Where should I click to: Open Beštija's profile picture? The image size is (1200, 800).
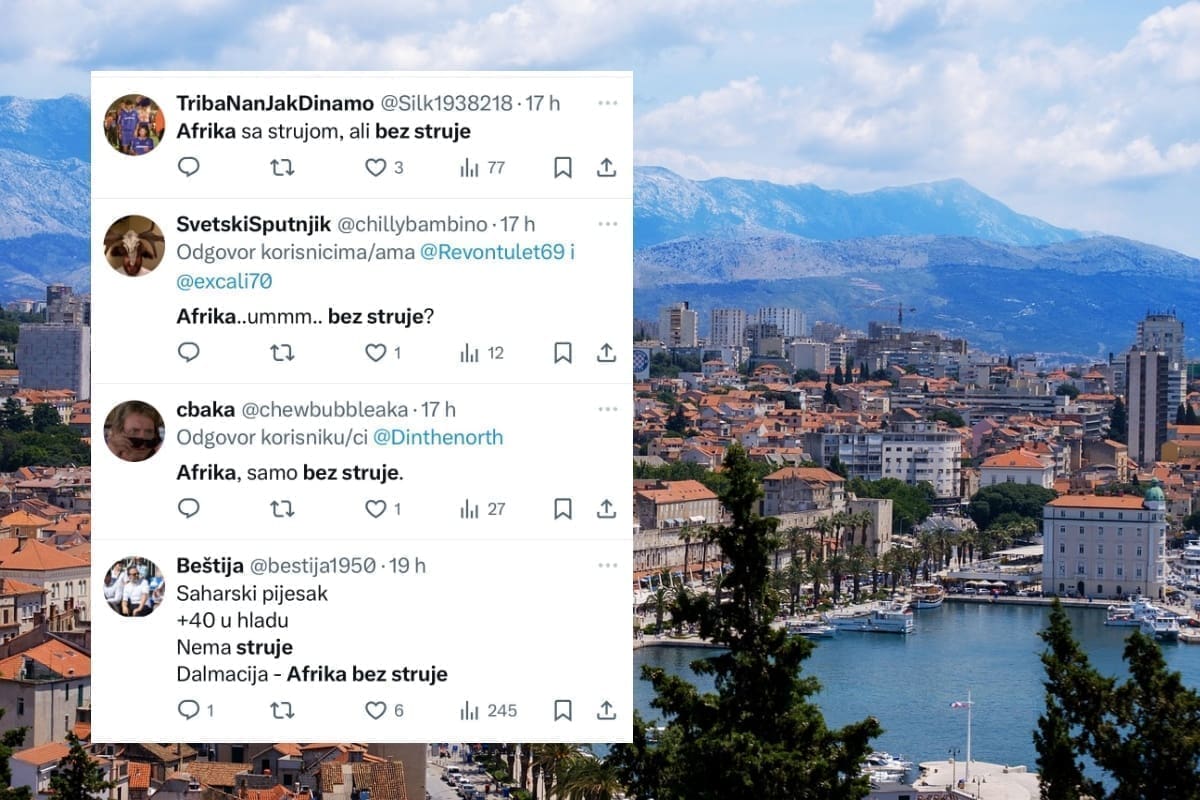pyautogui.click(x=134, y=586)
